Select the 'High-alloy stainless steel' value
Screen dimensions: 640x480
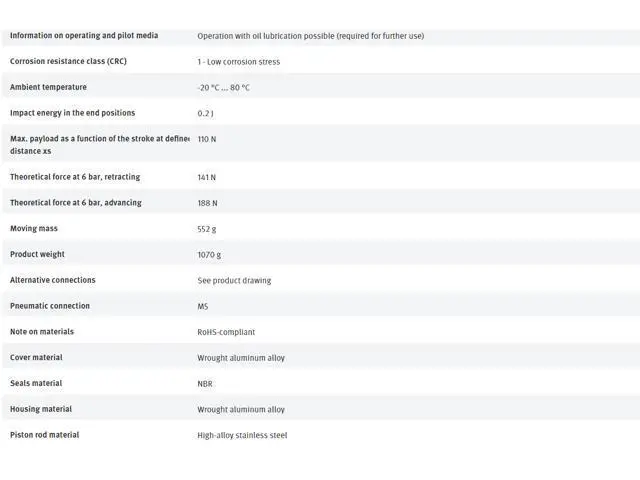pyautogui.click(x=242, y=436)
